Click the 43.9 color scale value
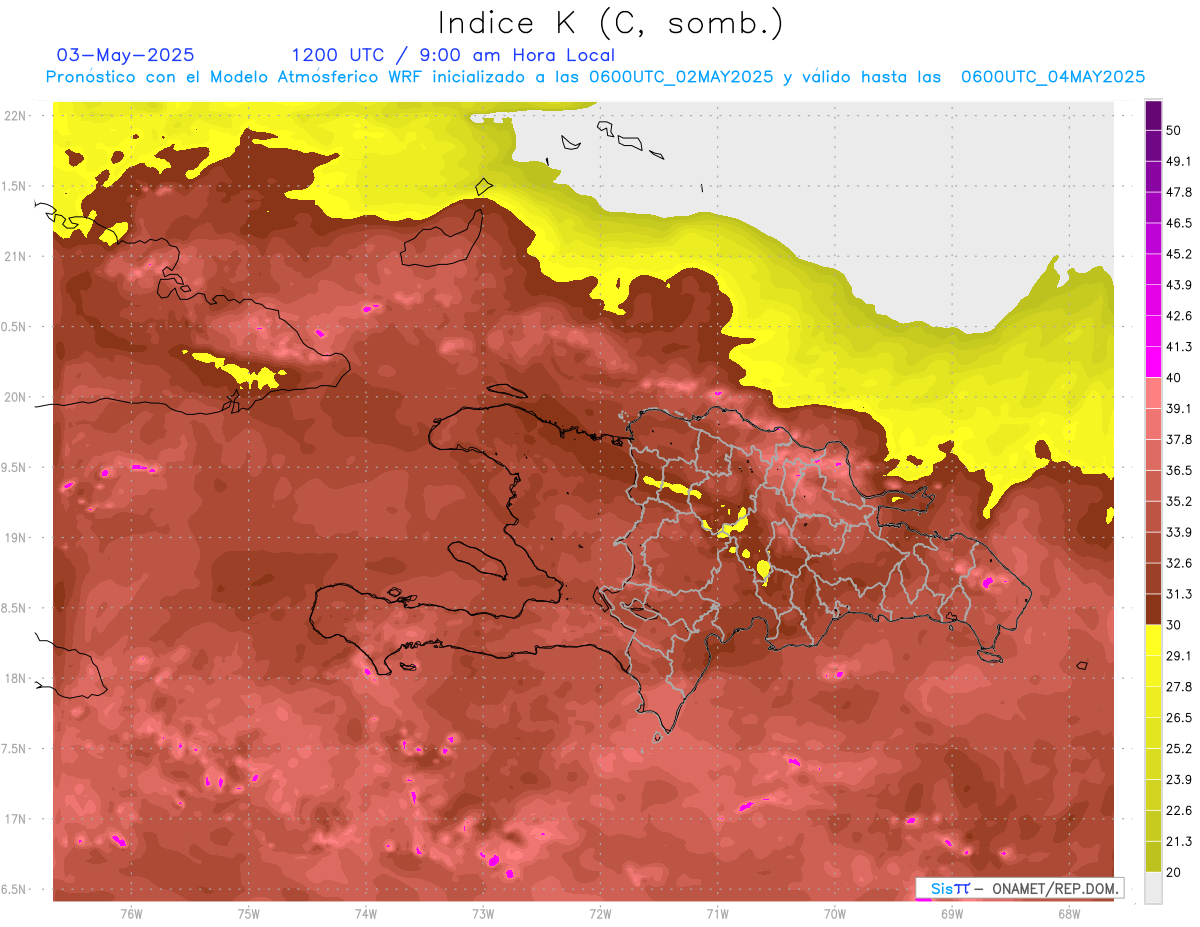This screenshot has height=927, width=1200. click(x=1179, y=285)
